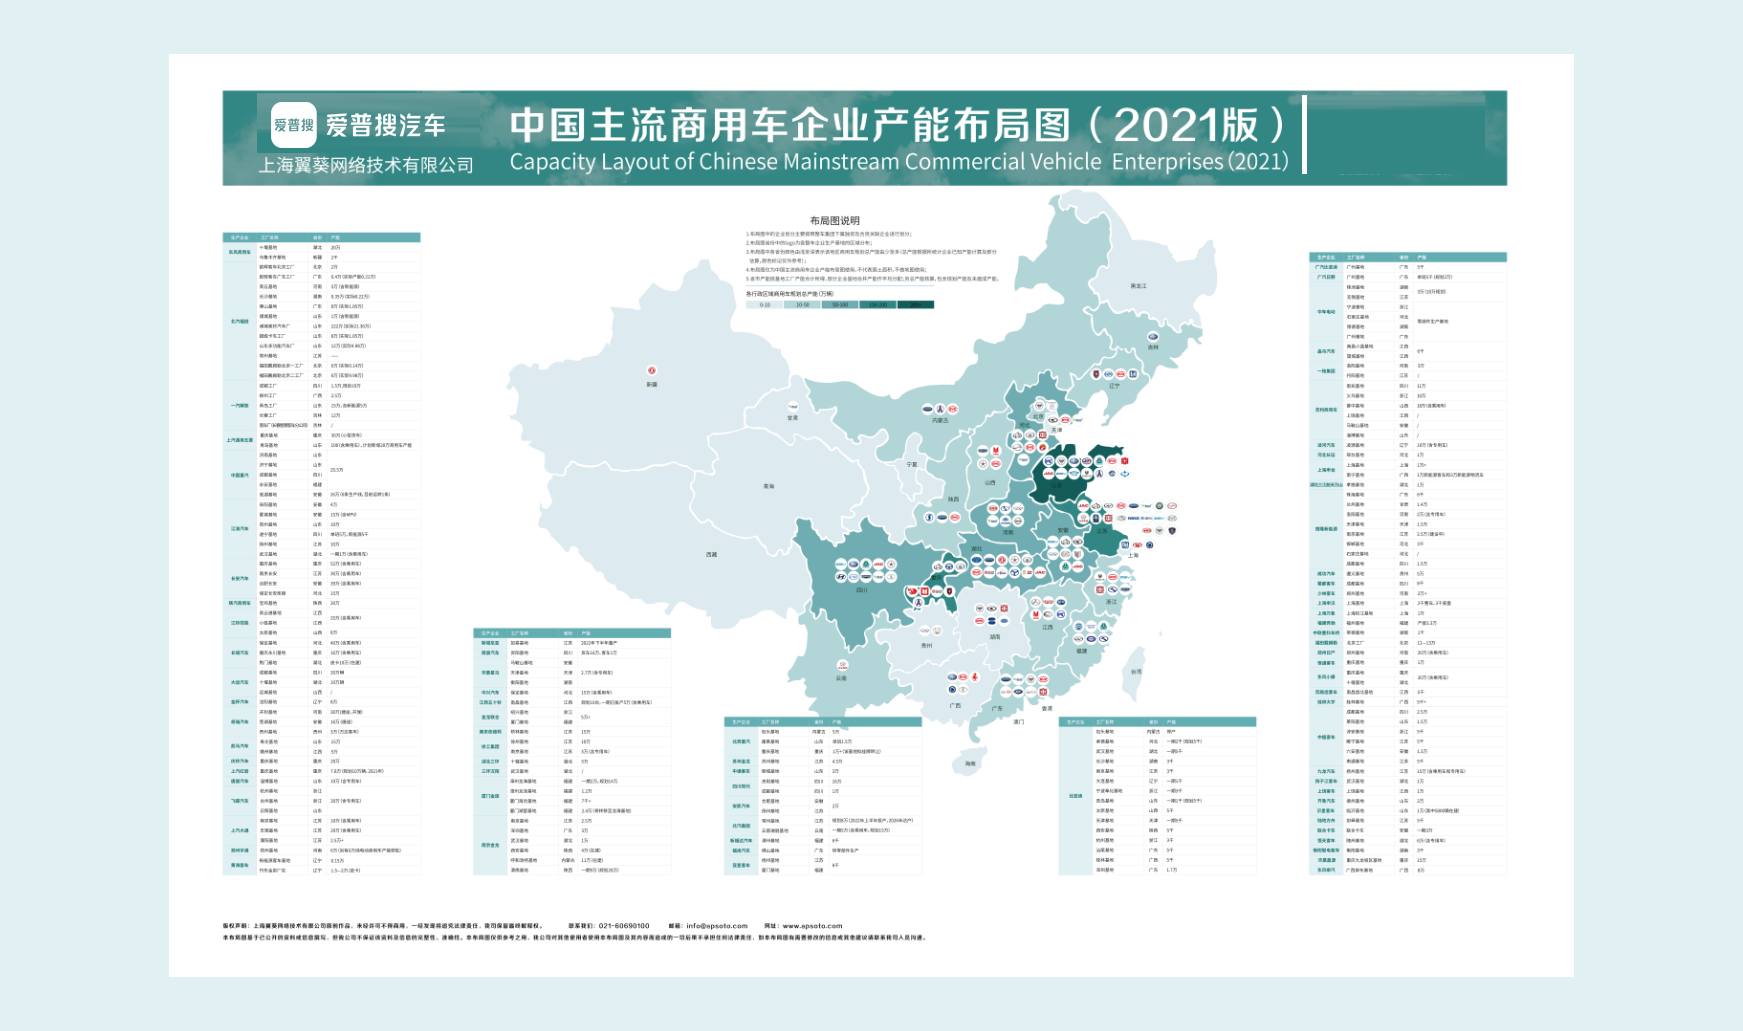Click the 布局图说明 heading

point(835,221)
